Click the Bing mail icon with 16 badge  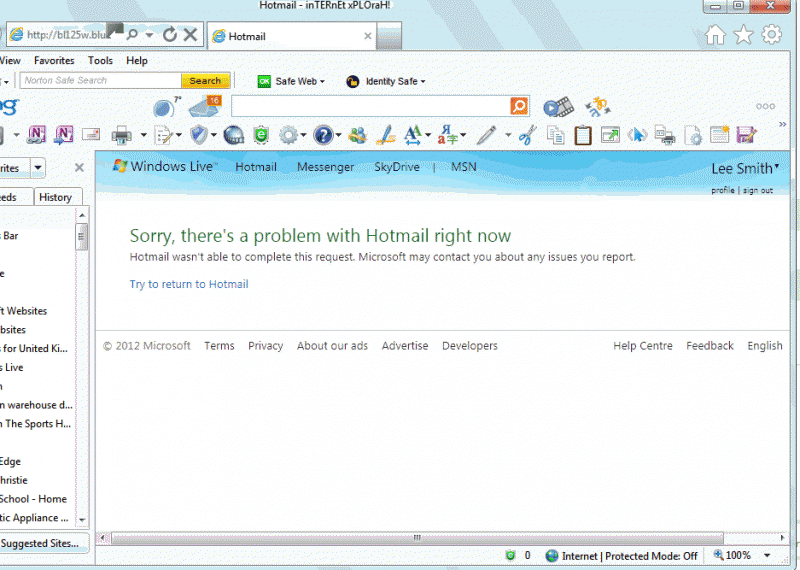[x=205, y=107]
